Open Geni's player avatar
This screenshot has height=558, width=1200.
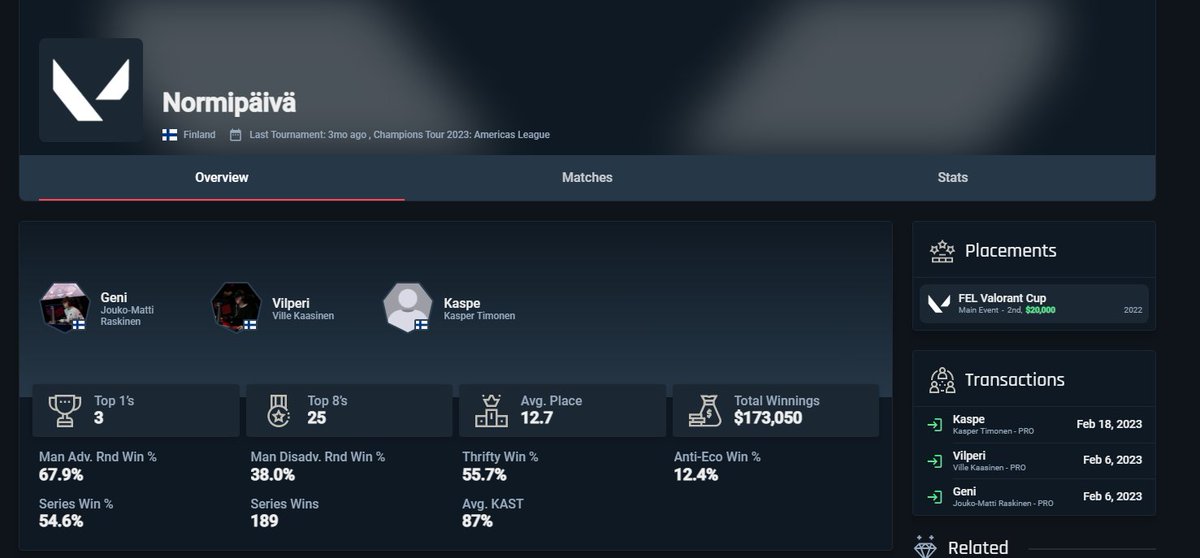click(x=63, y=306)
